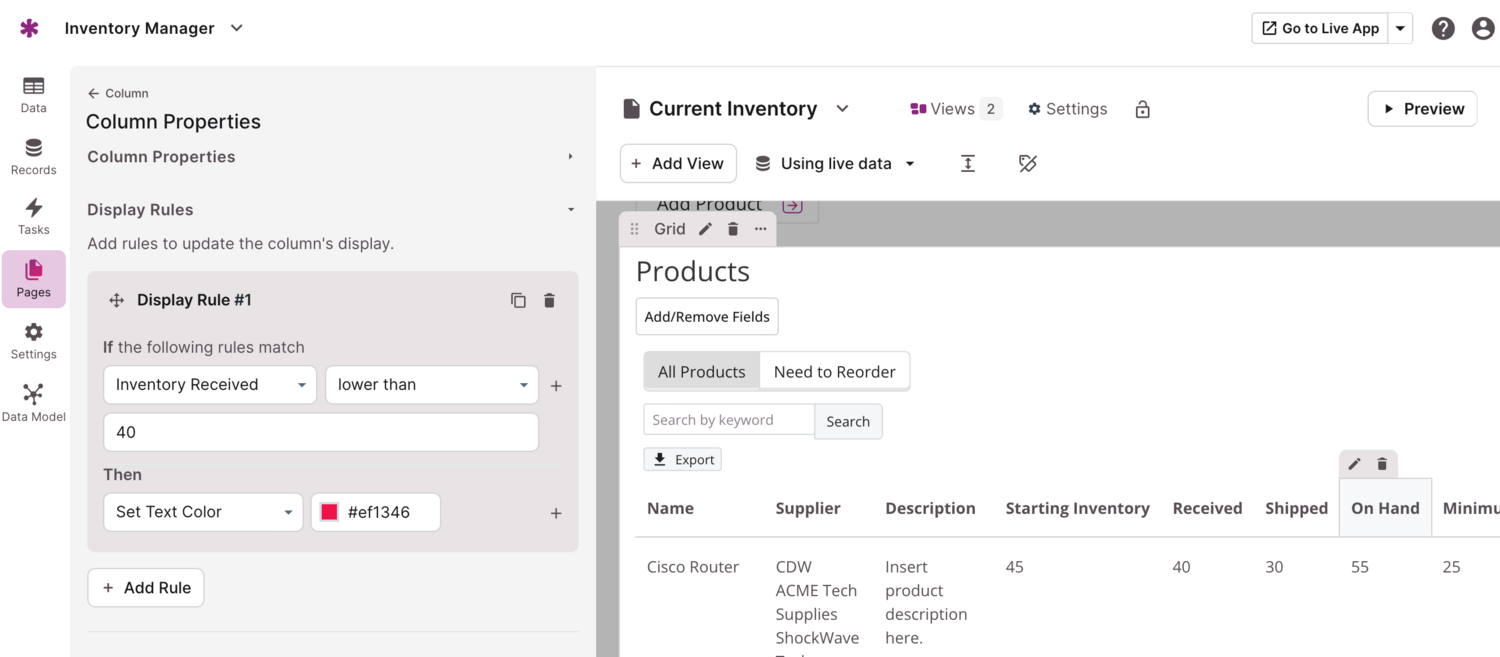This screenshot has height=657, width=1500.
Task: Open the Data Model sidebar item
Action: point(33,403)
